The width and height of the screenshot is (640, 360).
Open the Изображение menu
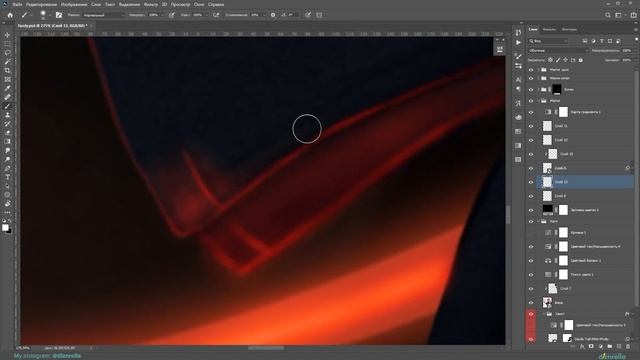pyautogui.click(x=74, y=4)
